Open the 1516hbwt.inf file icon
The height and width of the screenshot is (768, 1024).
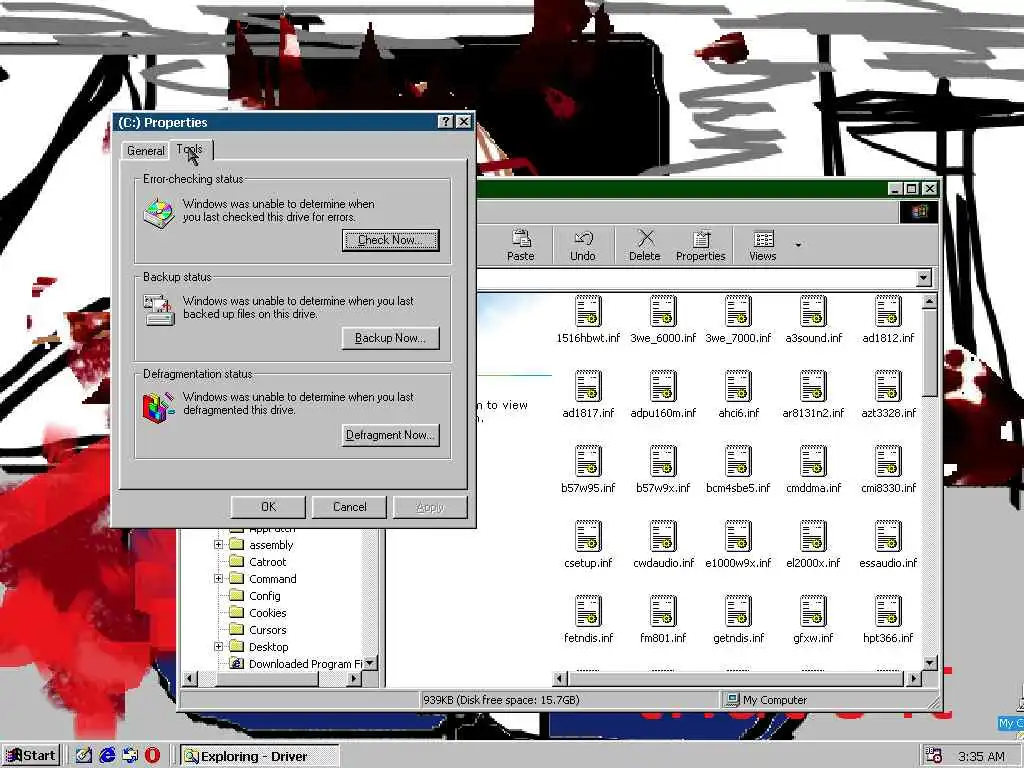588,311
